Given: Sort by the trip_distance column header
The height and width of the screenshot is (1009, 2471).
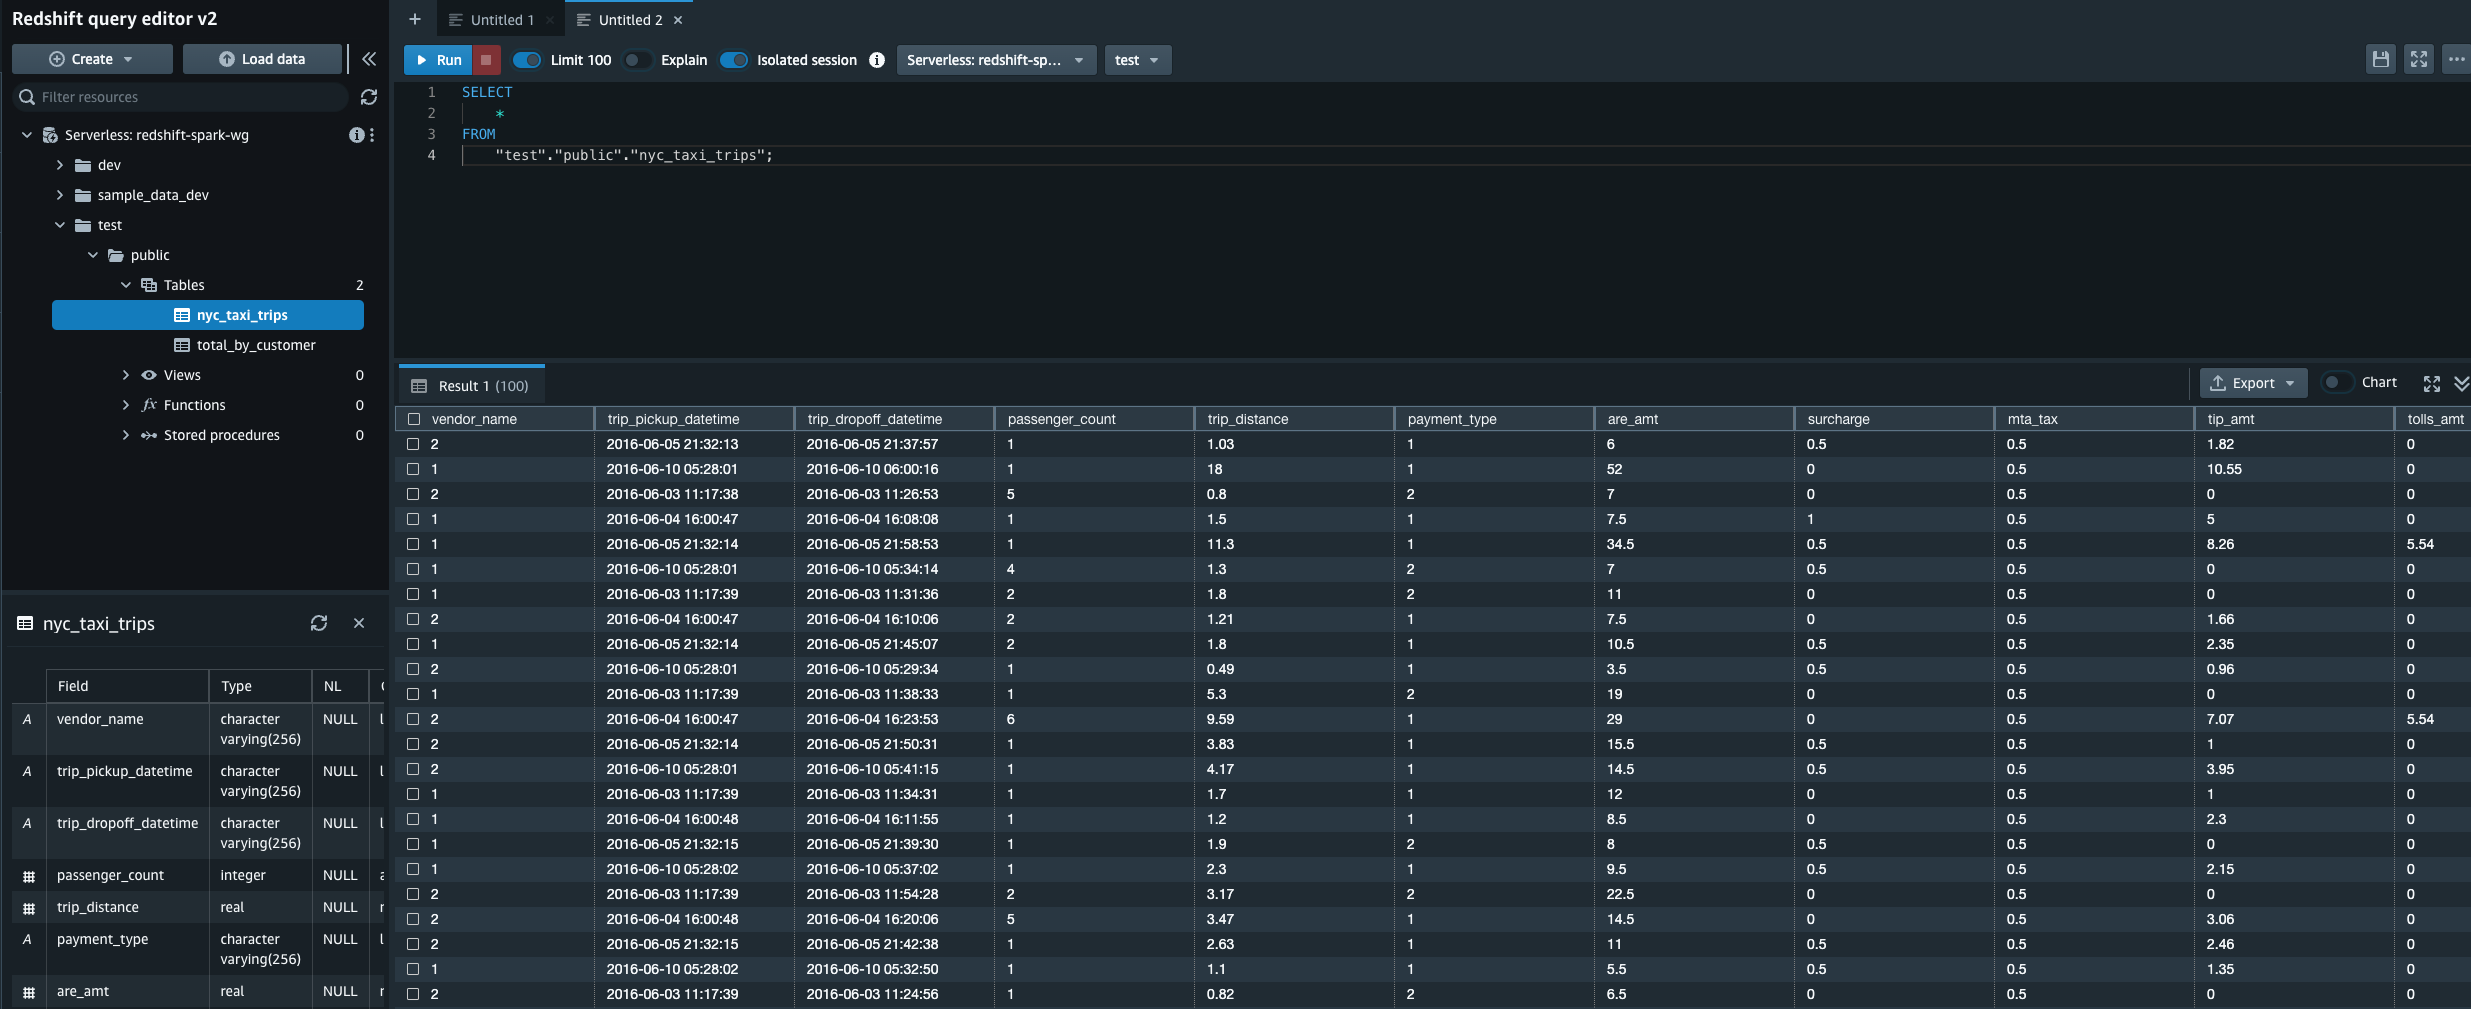Looking at the screenshot, I should pos(1294,419).
